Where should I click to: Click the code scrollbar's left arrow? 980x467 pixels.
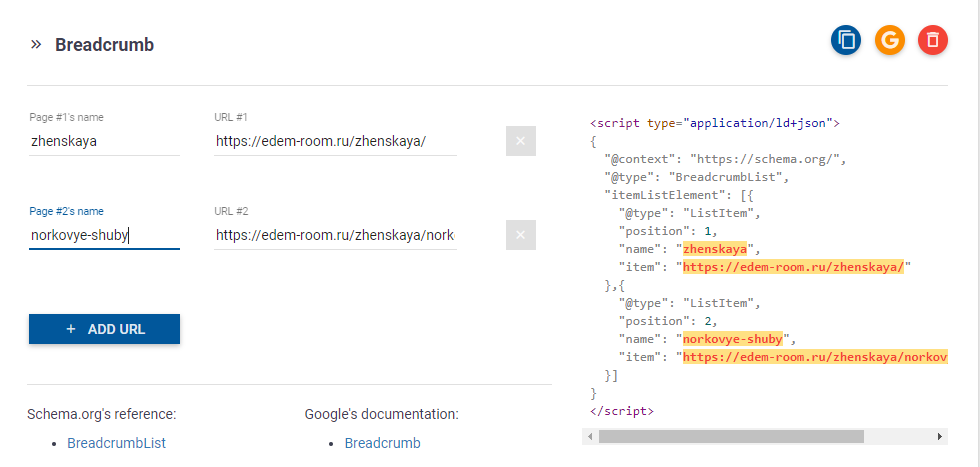tap(590, 436)
